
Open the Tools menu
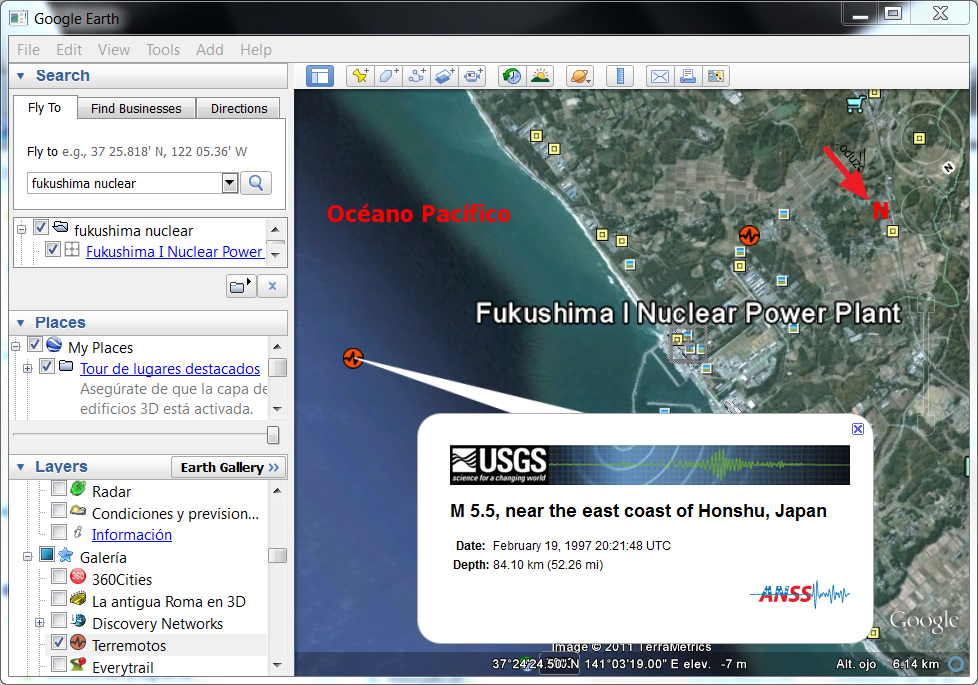coord(163,50)
